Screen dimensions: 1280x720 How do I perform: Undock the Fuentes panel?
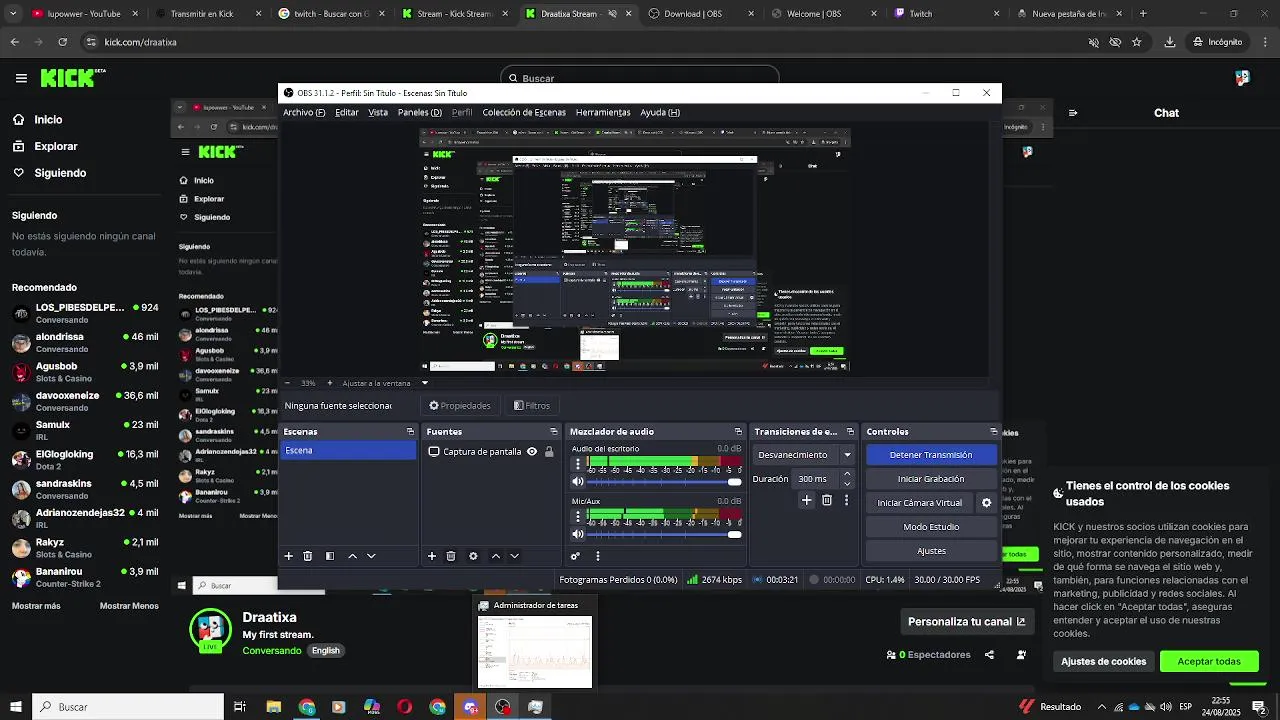click(553, 432)
